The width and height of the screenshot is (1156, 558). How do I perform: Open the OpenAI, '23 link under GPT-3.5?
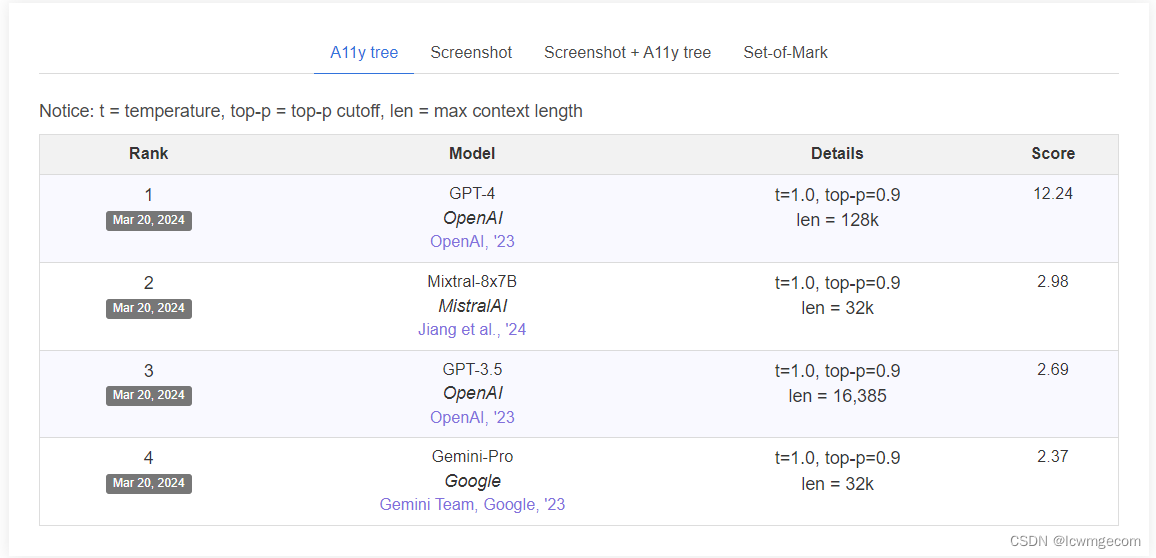(x=473, y=417)
